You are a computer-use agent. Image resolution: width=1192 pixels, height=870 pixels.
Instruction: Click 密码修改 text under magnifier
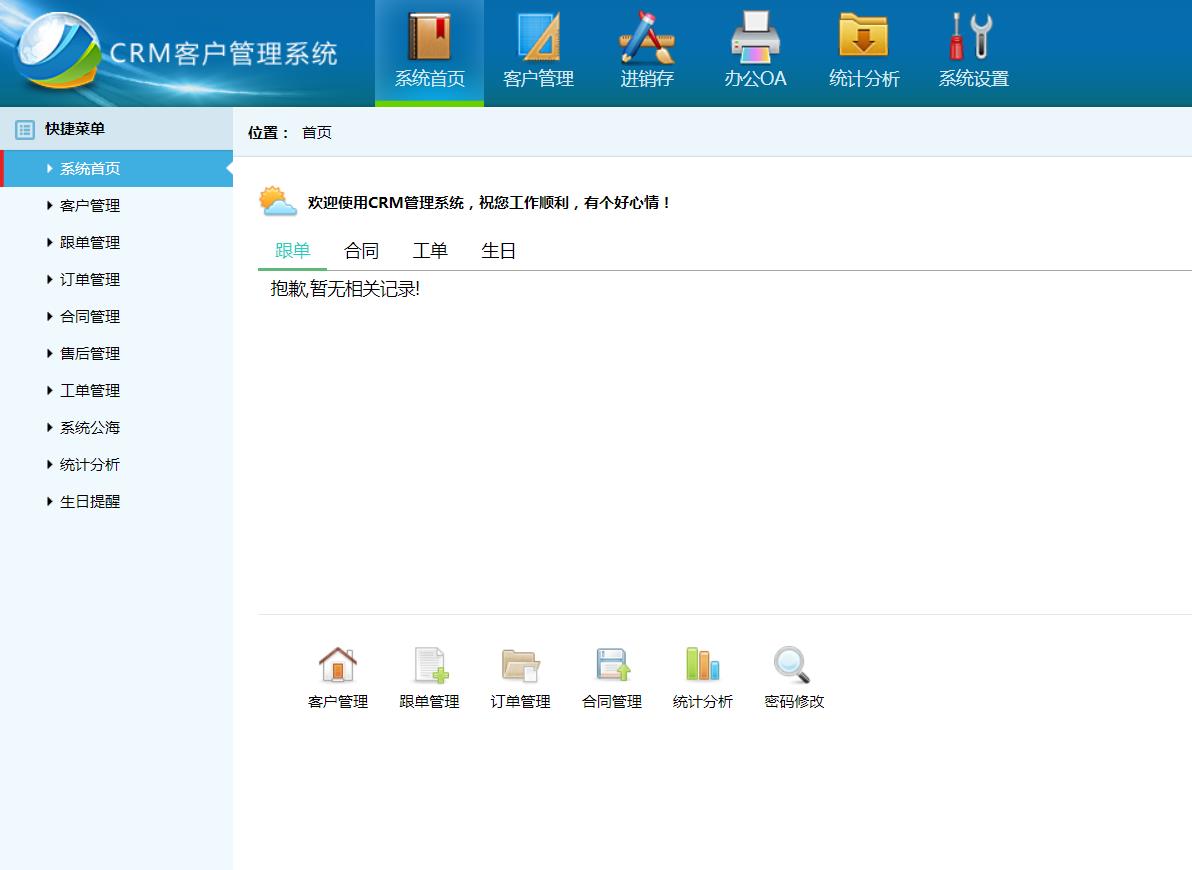coord(794,701)
